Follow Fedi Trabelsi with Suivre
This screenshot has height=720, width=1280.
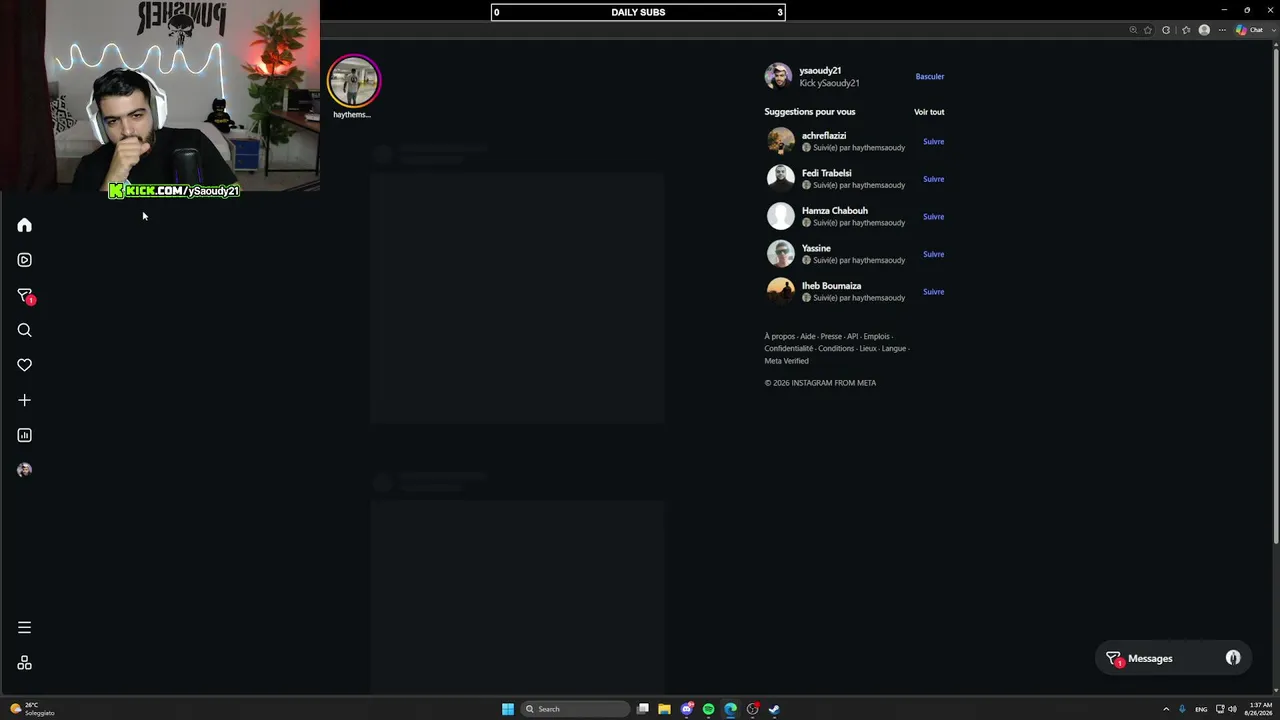point(933,179)
